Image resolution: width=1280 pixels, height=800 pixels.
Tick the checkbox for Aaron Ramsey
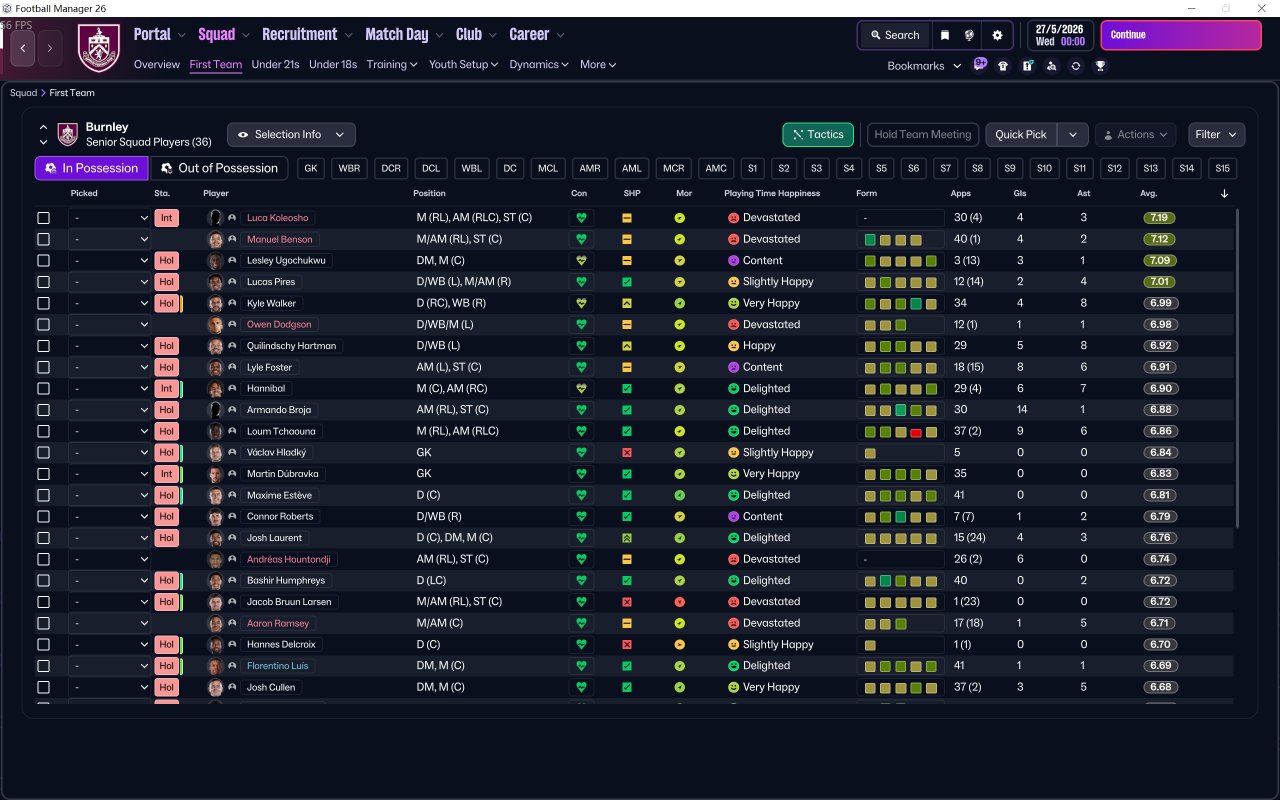(43, 623)
